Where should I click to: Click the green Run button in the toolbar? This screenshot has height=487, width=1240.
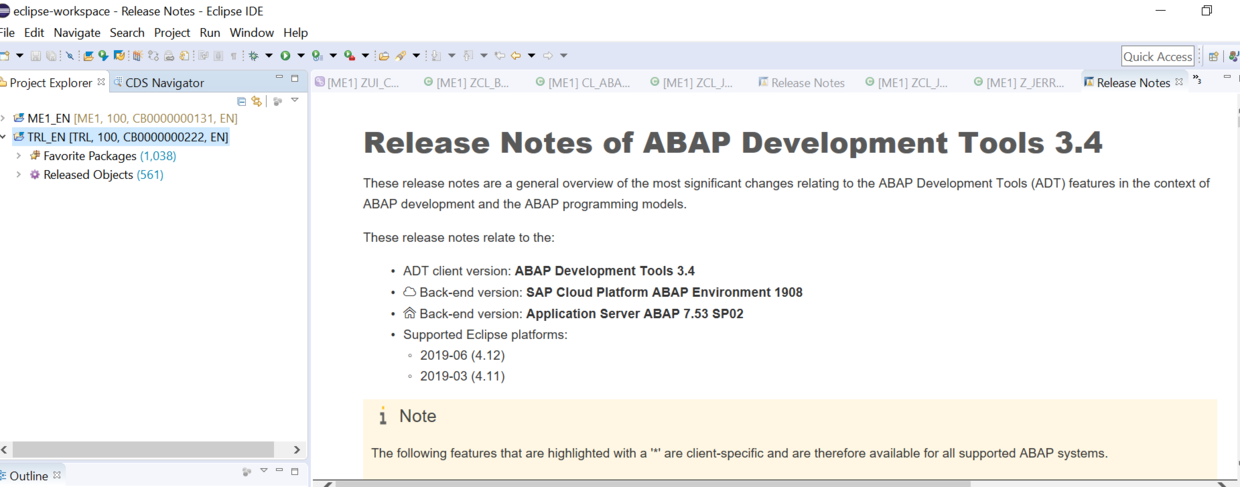tap(285, 56)
